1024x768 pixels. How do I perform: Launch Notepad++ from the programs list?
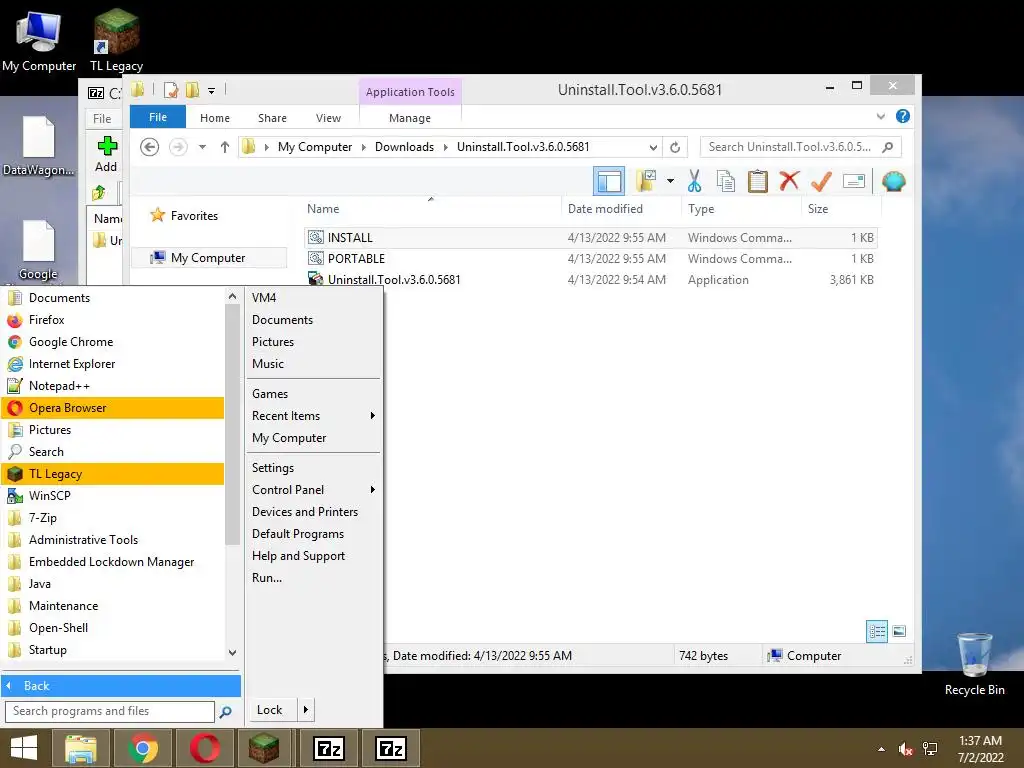tap(112, 386)
